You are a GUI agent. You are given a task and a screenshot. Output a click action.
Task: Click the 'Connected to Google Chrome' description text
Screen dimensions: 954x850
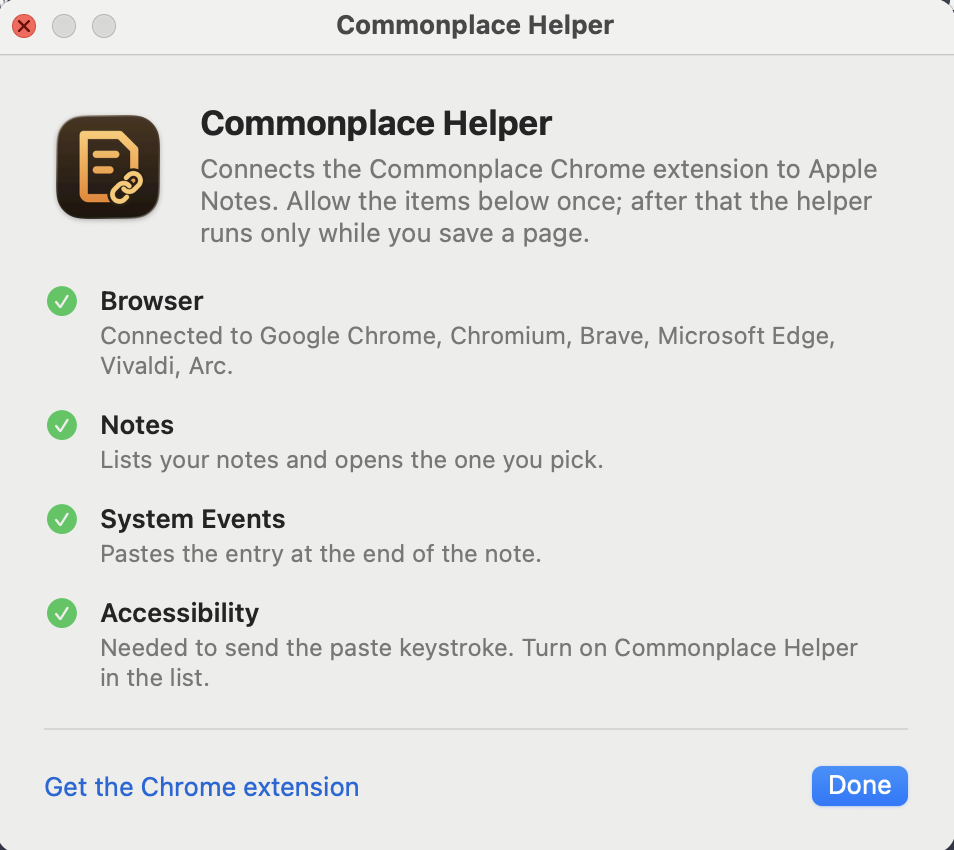point(468,350)
